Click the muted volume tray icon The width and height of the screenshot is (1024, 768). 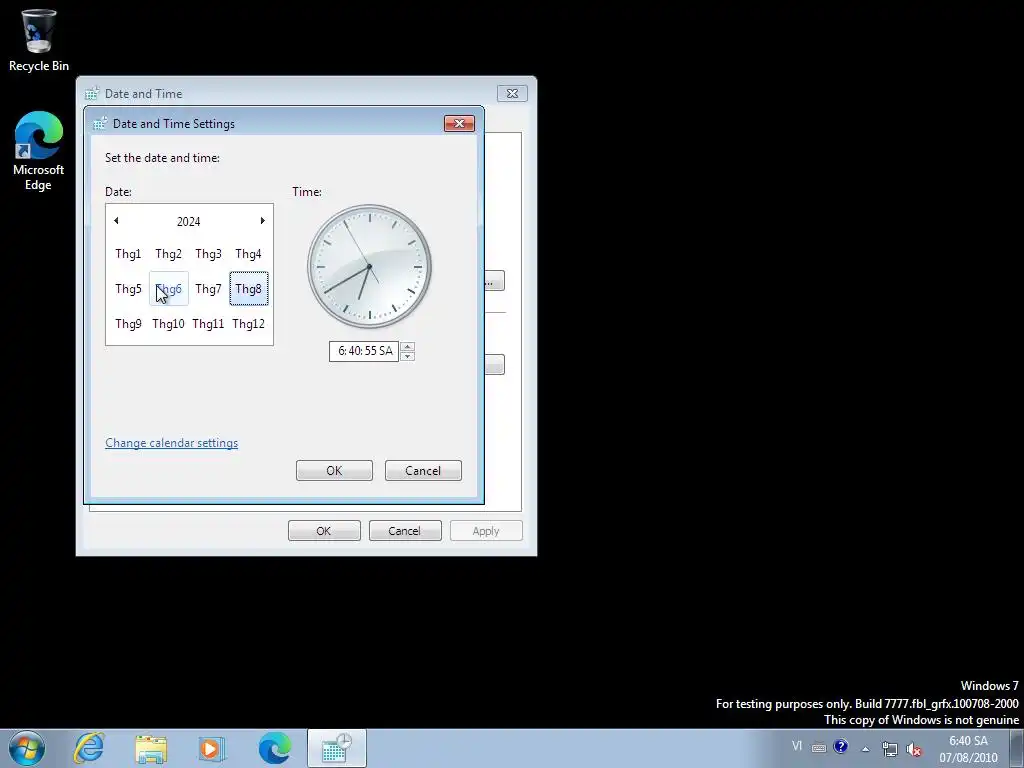(914, 750)
